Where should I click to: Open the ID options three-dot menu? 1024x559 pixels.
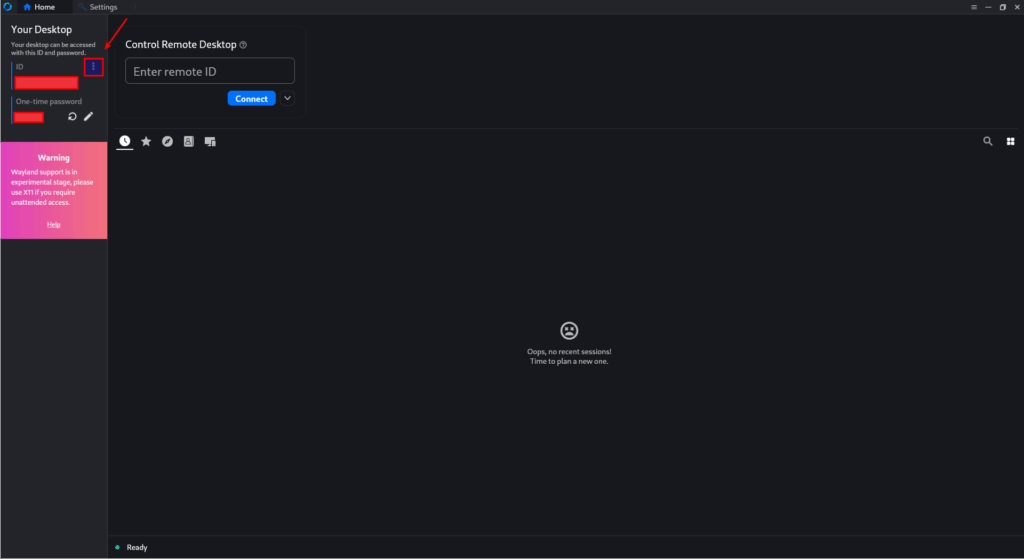coord(93,67)
